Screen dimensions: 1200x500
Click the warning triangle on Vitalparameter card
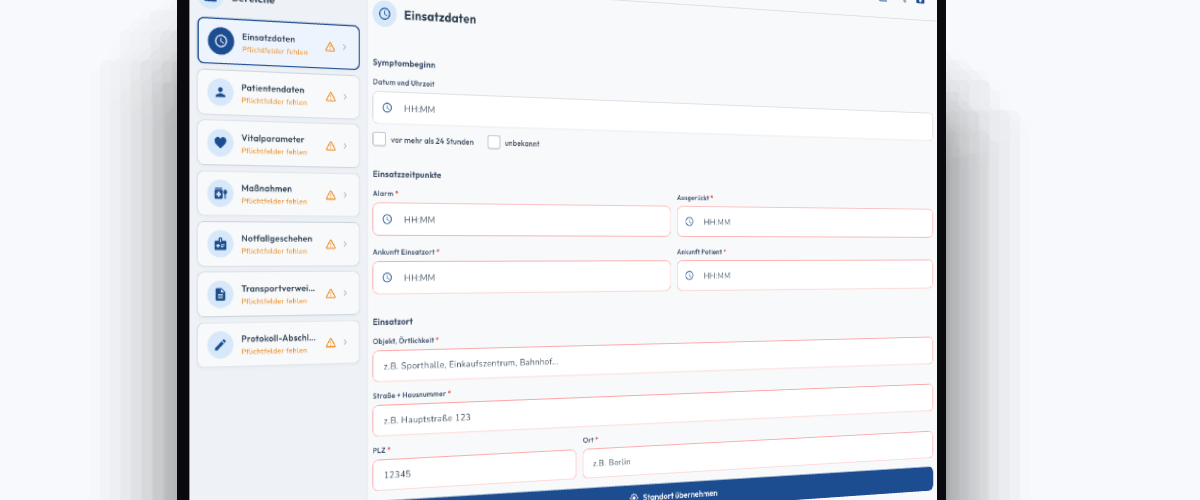(x=331, y=146)
